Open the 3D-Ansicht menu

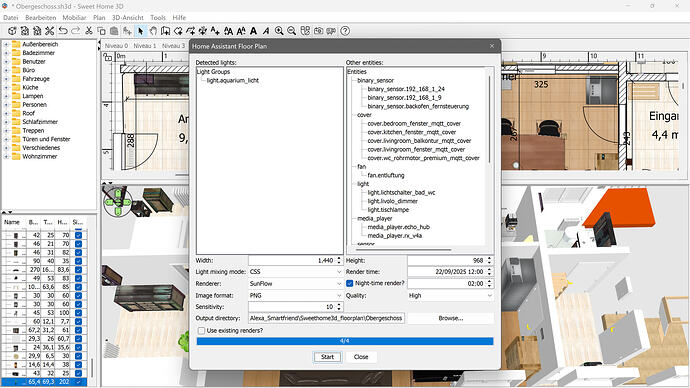[128, 18]
